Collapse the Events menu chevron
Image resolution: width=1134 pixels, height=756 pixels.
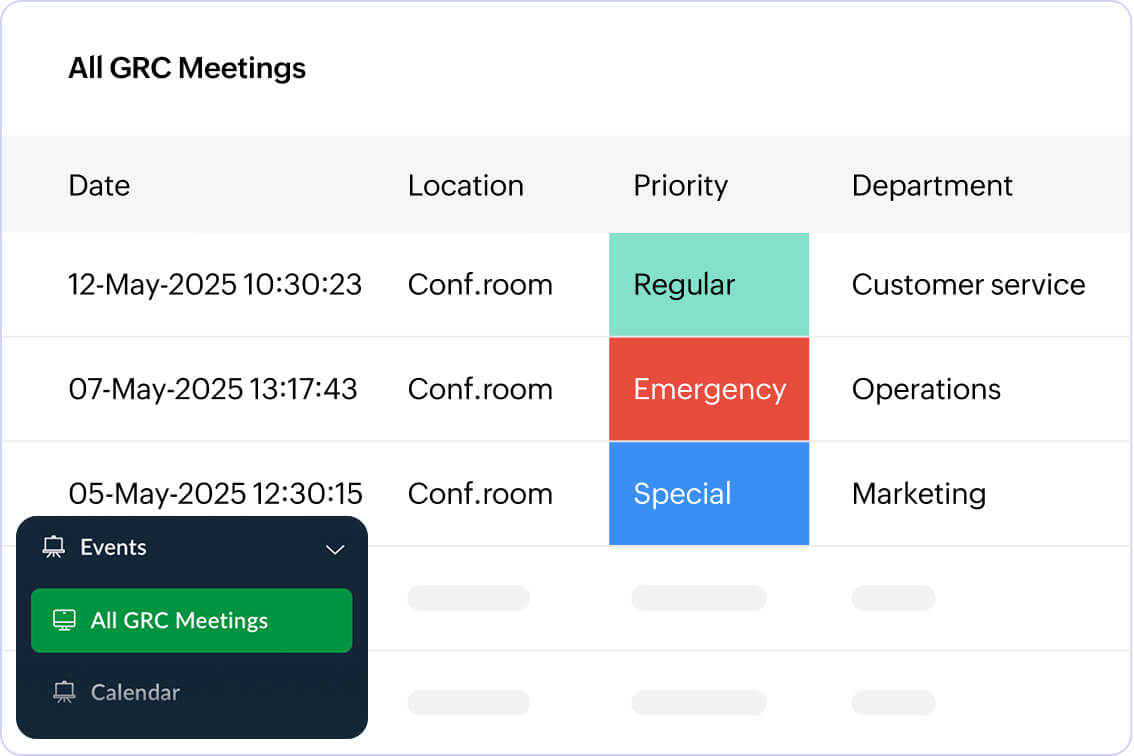click(335, 549)
